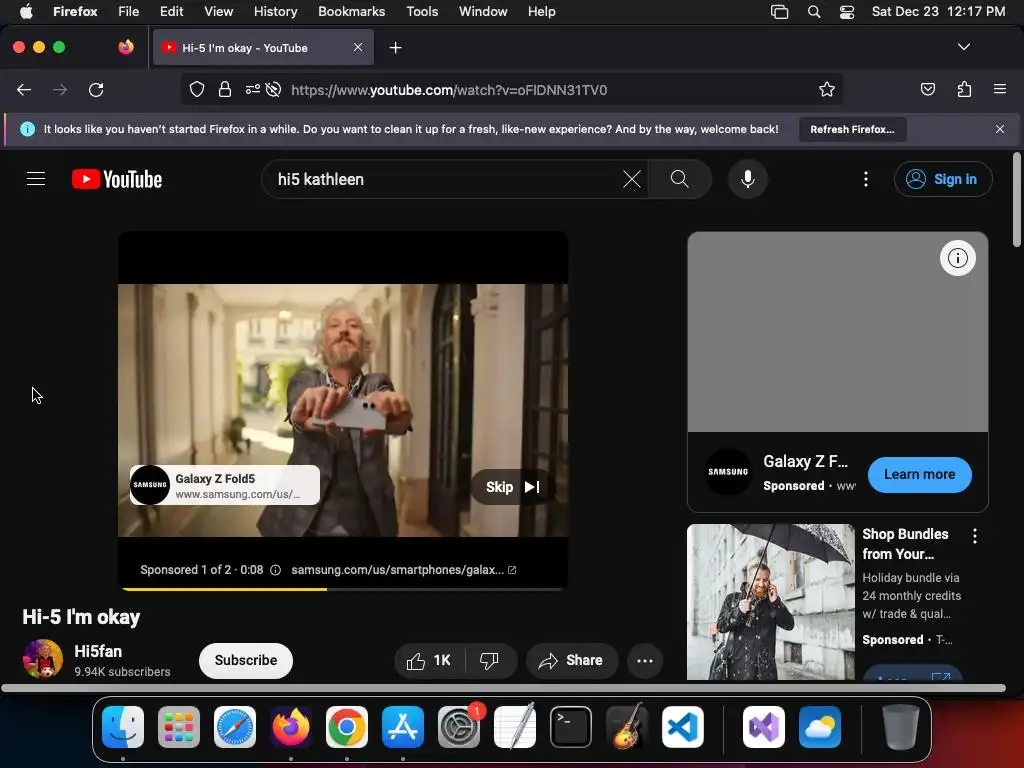Open Terminal from the Dock

click(x=571, y=727)
